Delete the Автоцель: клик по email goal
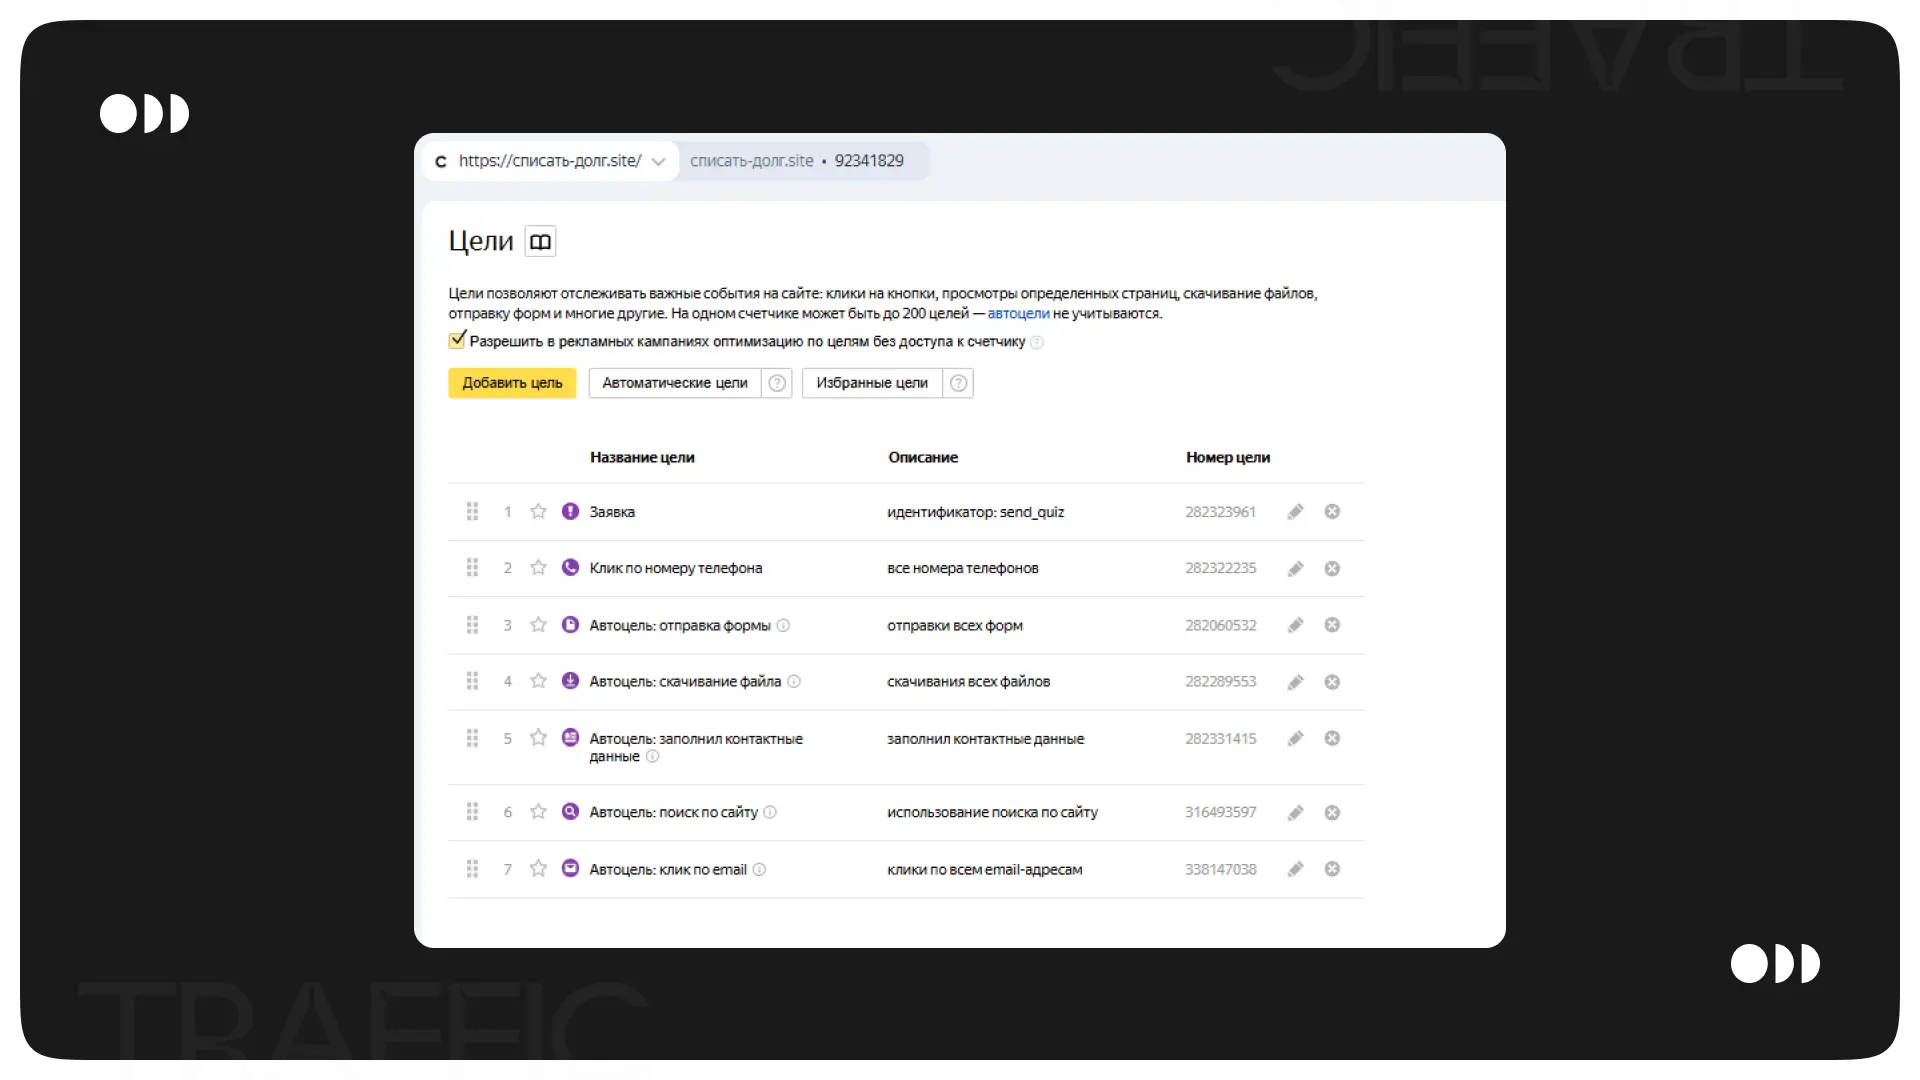Image resolution: width=1920 pixels, height=1080 pixels. click(1332, 869)
